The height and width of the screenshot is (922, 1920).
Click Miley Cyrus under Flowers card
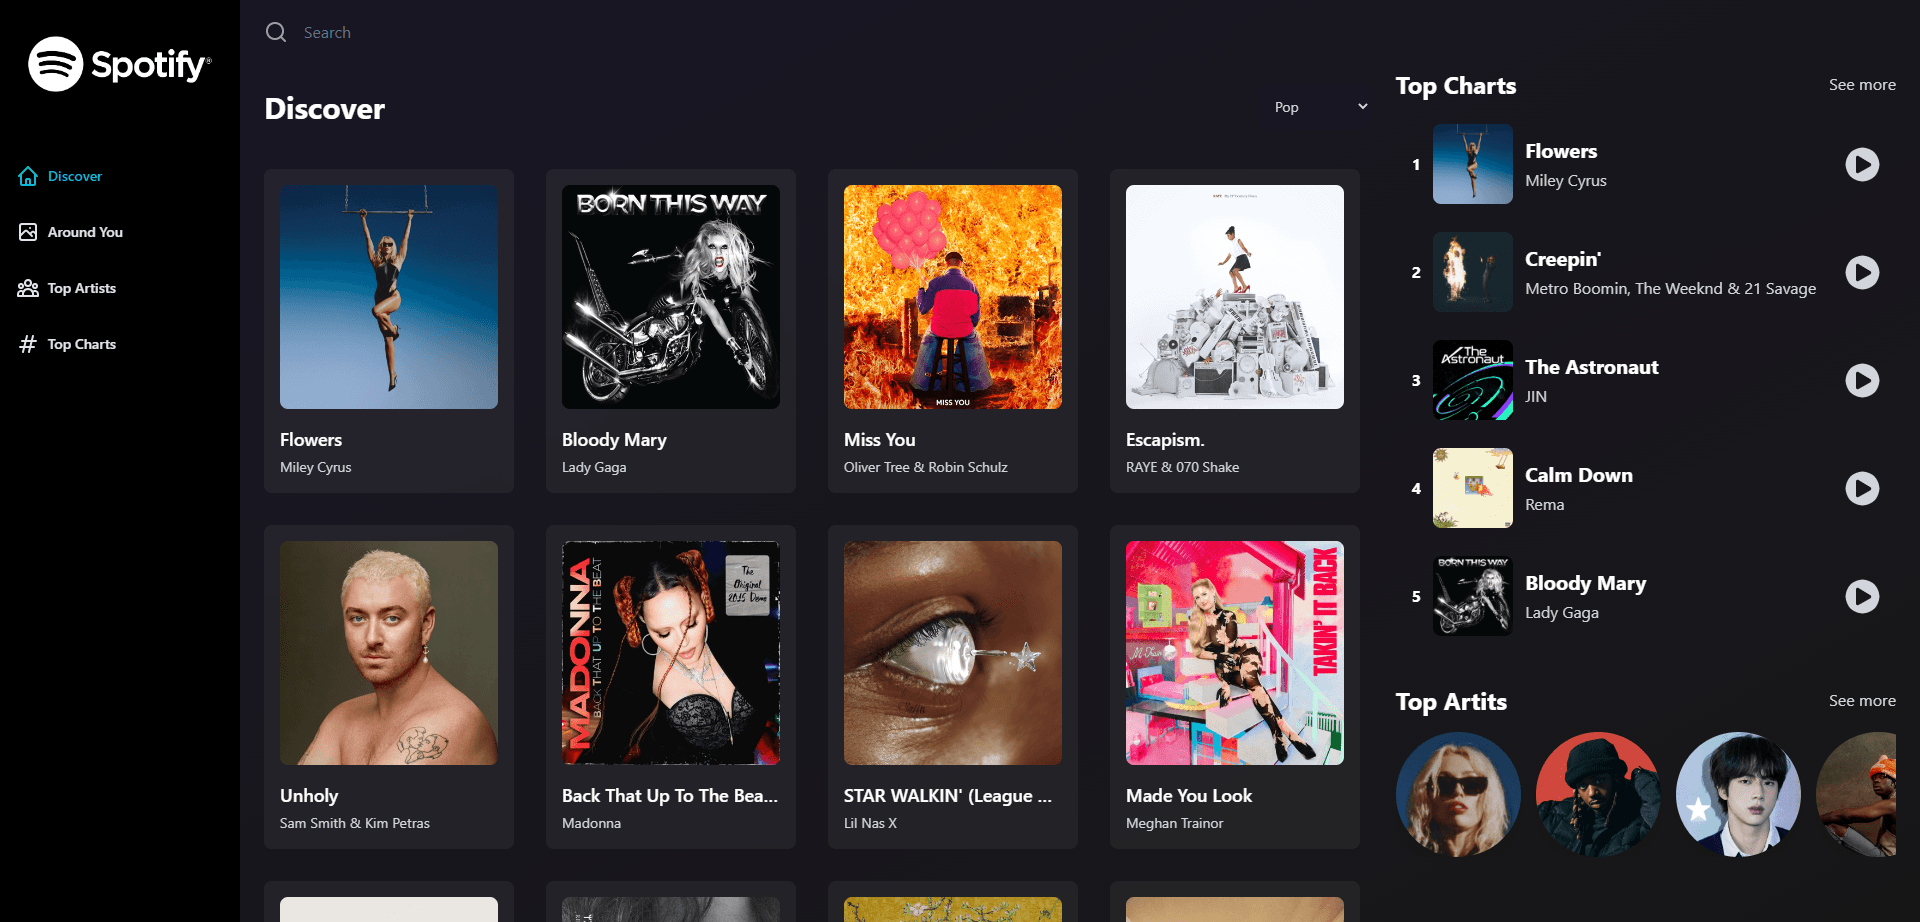(x=316, y=467)
